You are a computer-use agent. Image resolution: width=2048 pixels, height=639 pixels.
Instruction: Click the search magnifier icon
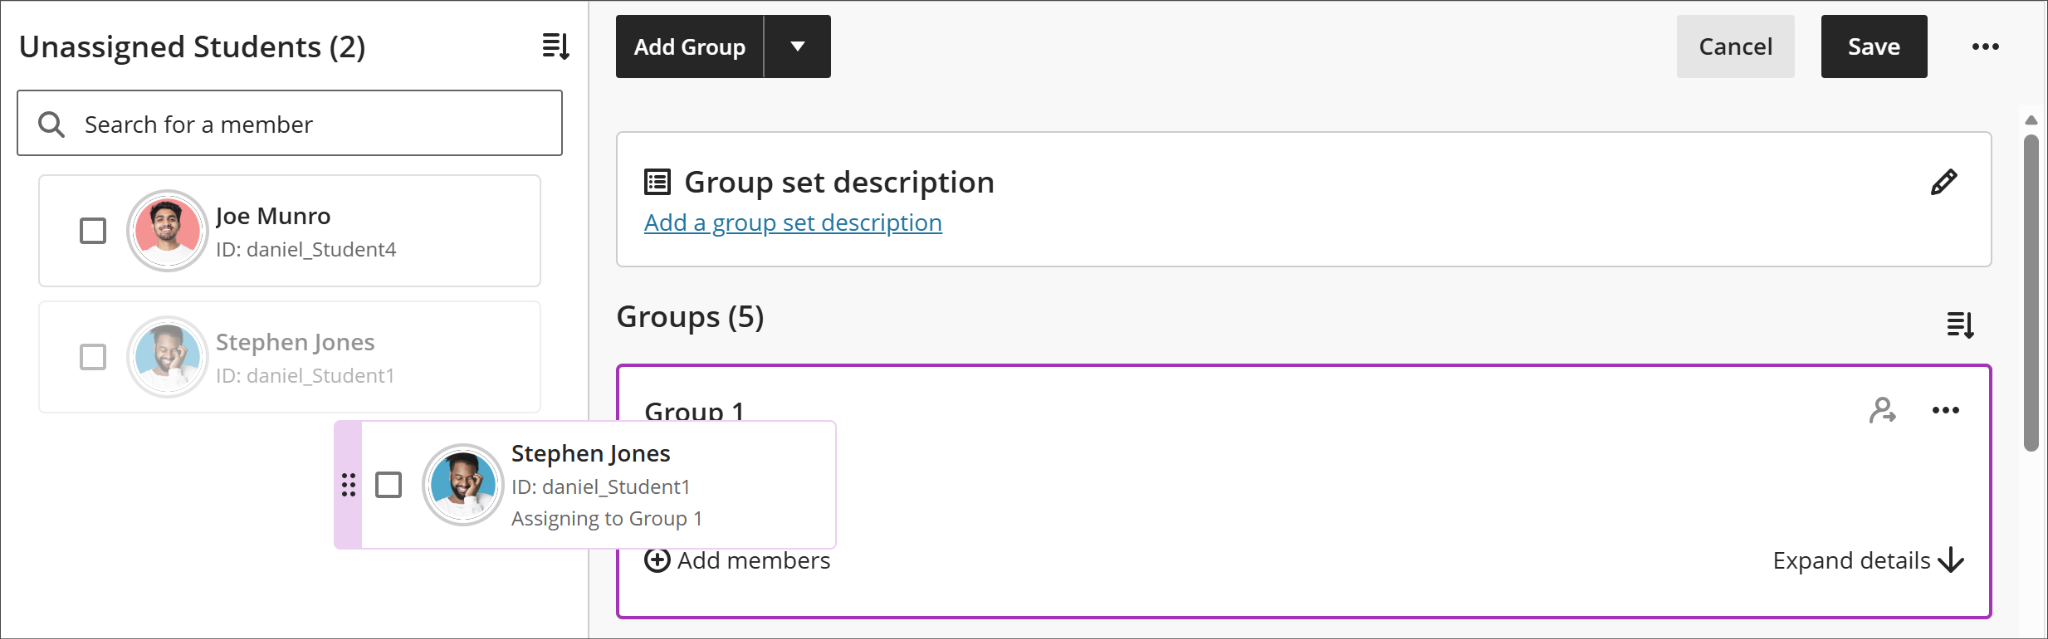click(x=51, y=124)
